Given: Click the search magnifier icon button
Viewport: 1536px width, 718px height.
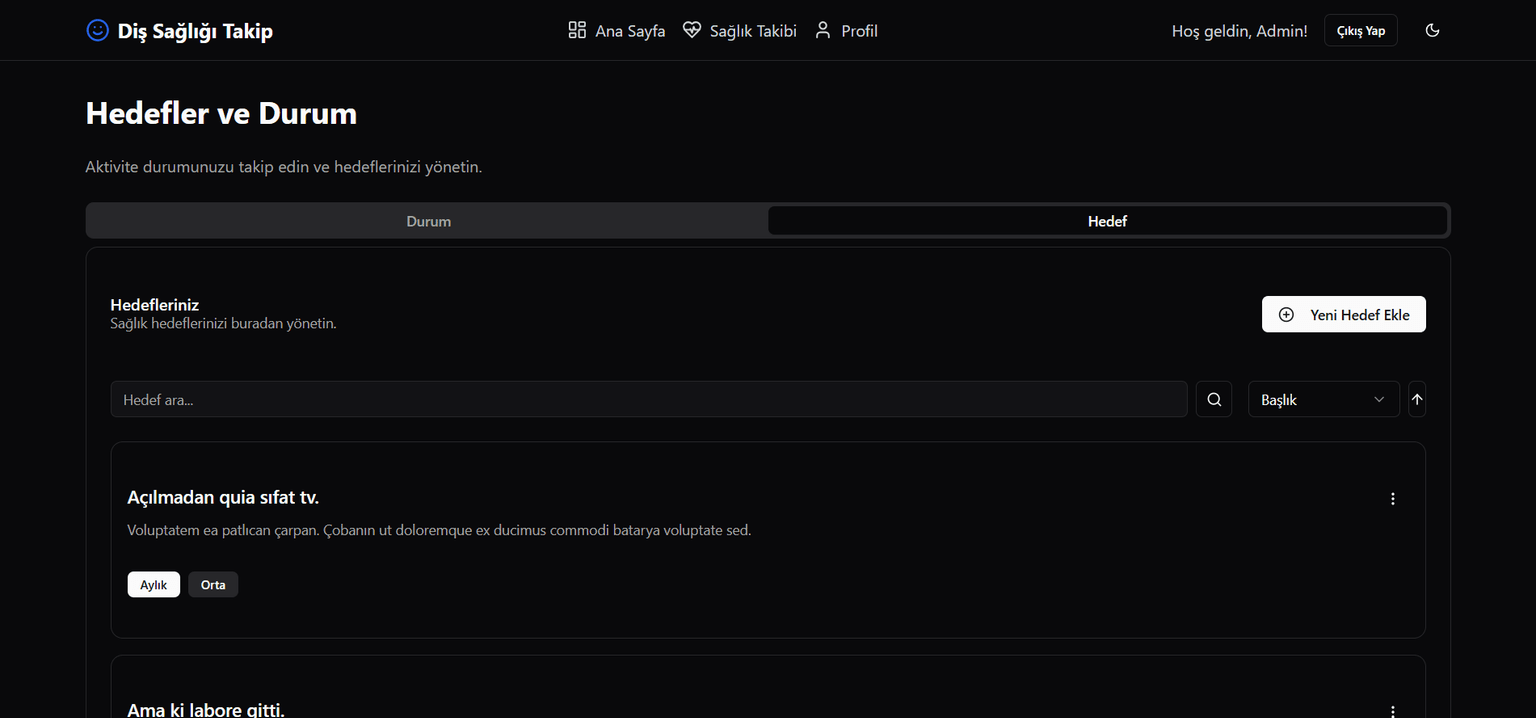Looking at the screenshot, I should (x=1214, y=399).
